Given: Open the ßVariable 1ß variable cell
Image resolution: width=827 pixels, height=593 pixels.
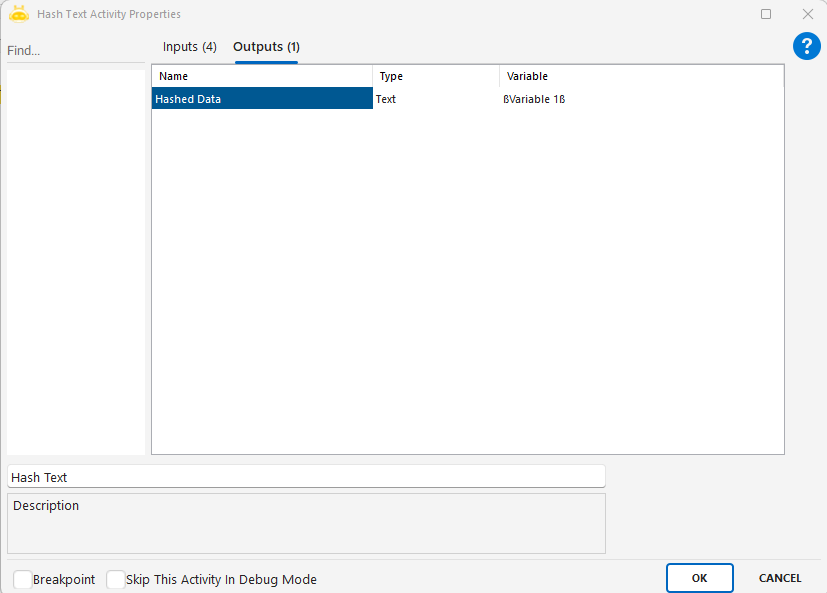Looking at the screenshot, I should [640, 99].
